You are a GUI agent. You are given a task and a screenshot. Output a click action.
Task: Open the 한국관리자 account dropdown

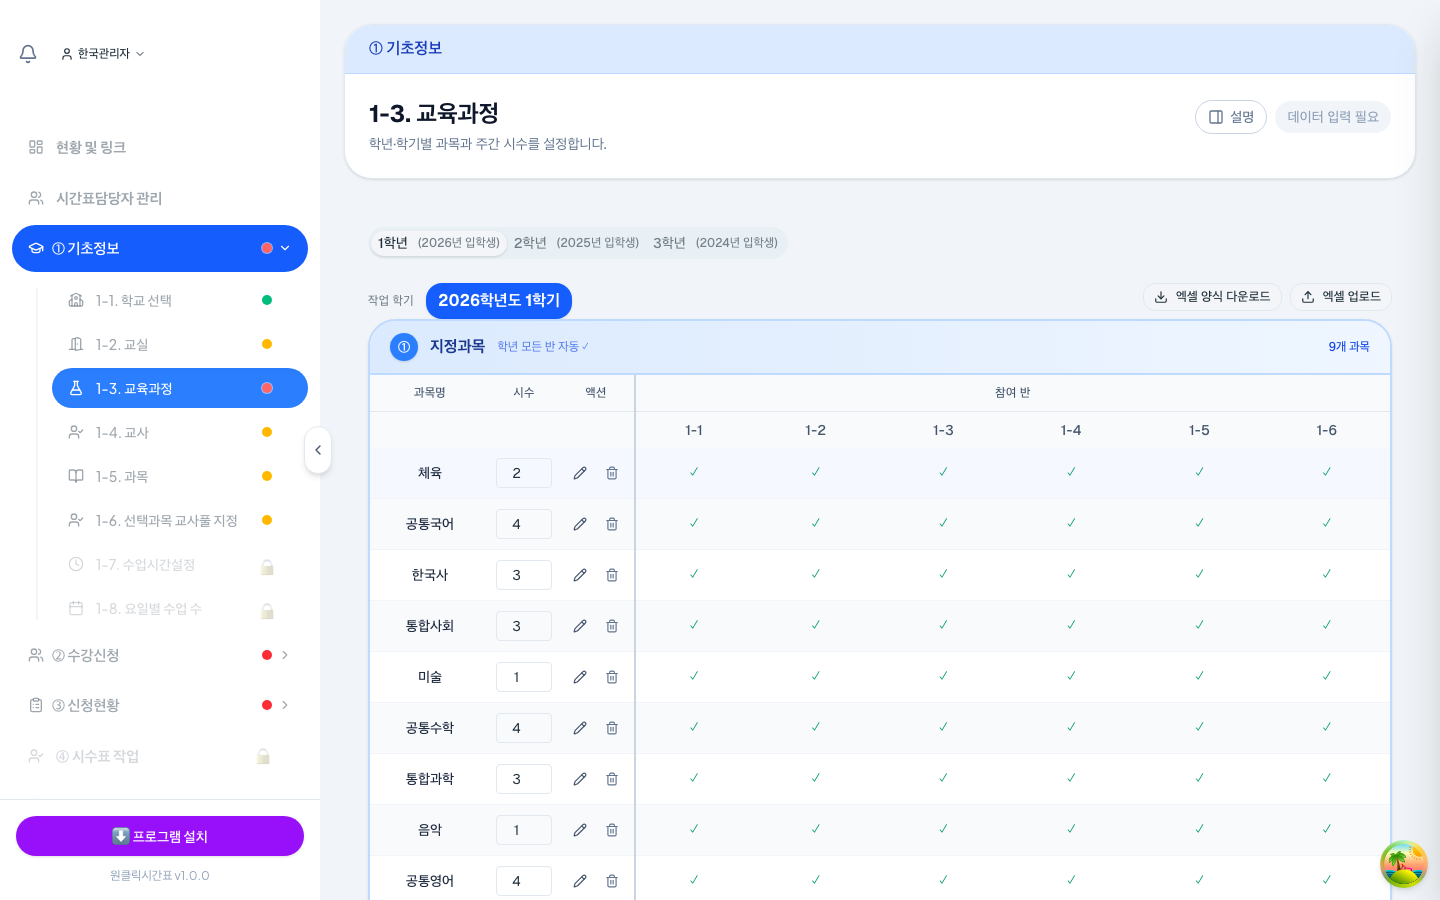click(103, 54)
